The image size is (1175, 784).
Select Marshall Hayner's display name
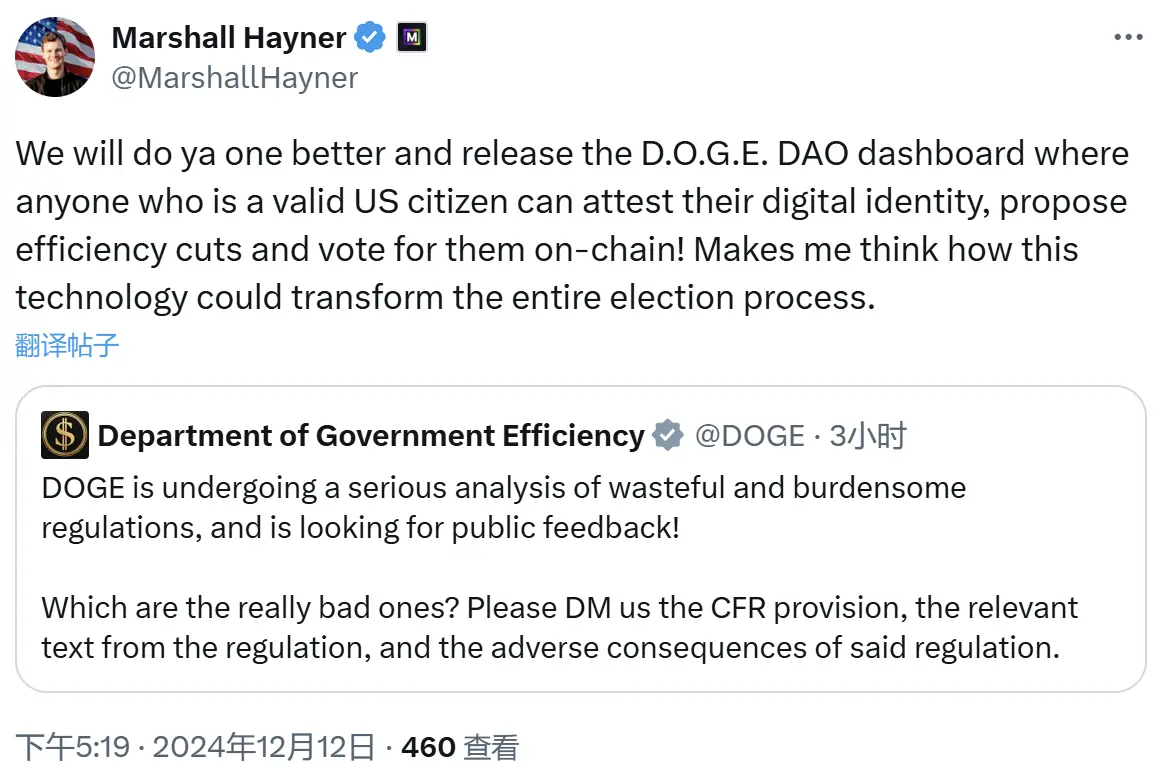tap(229, 37)
